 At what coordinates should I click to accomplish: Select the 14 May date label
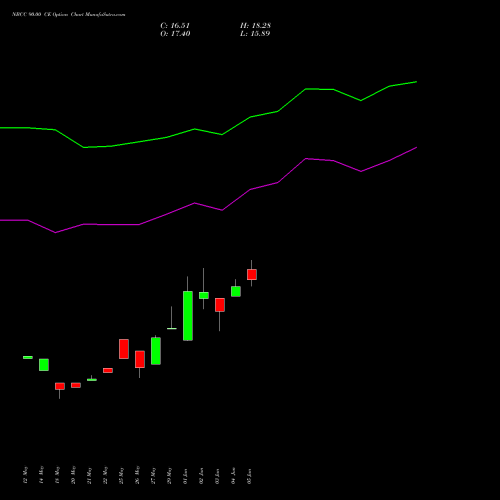41,475
